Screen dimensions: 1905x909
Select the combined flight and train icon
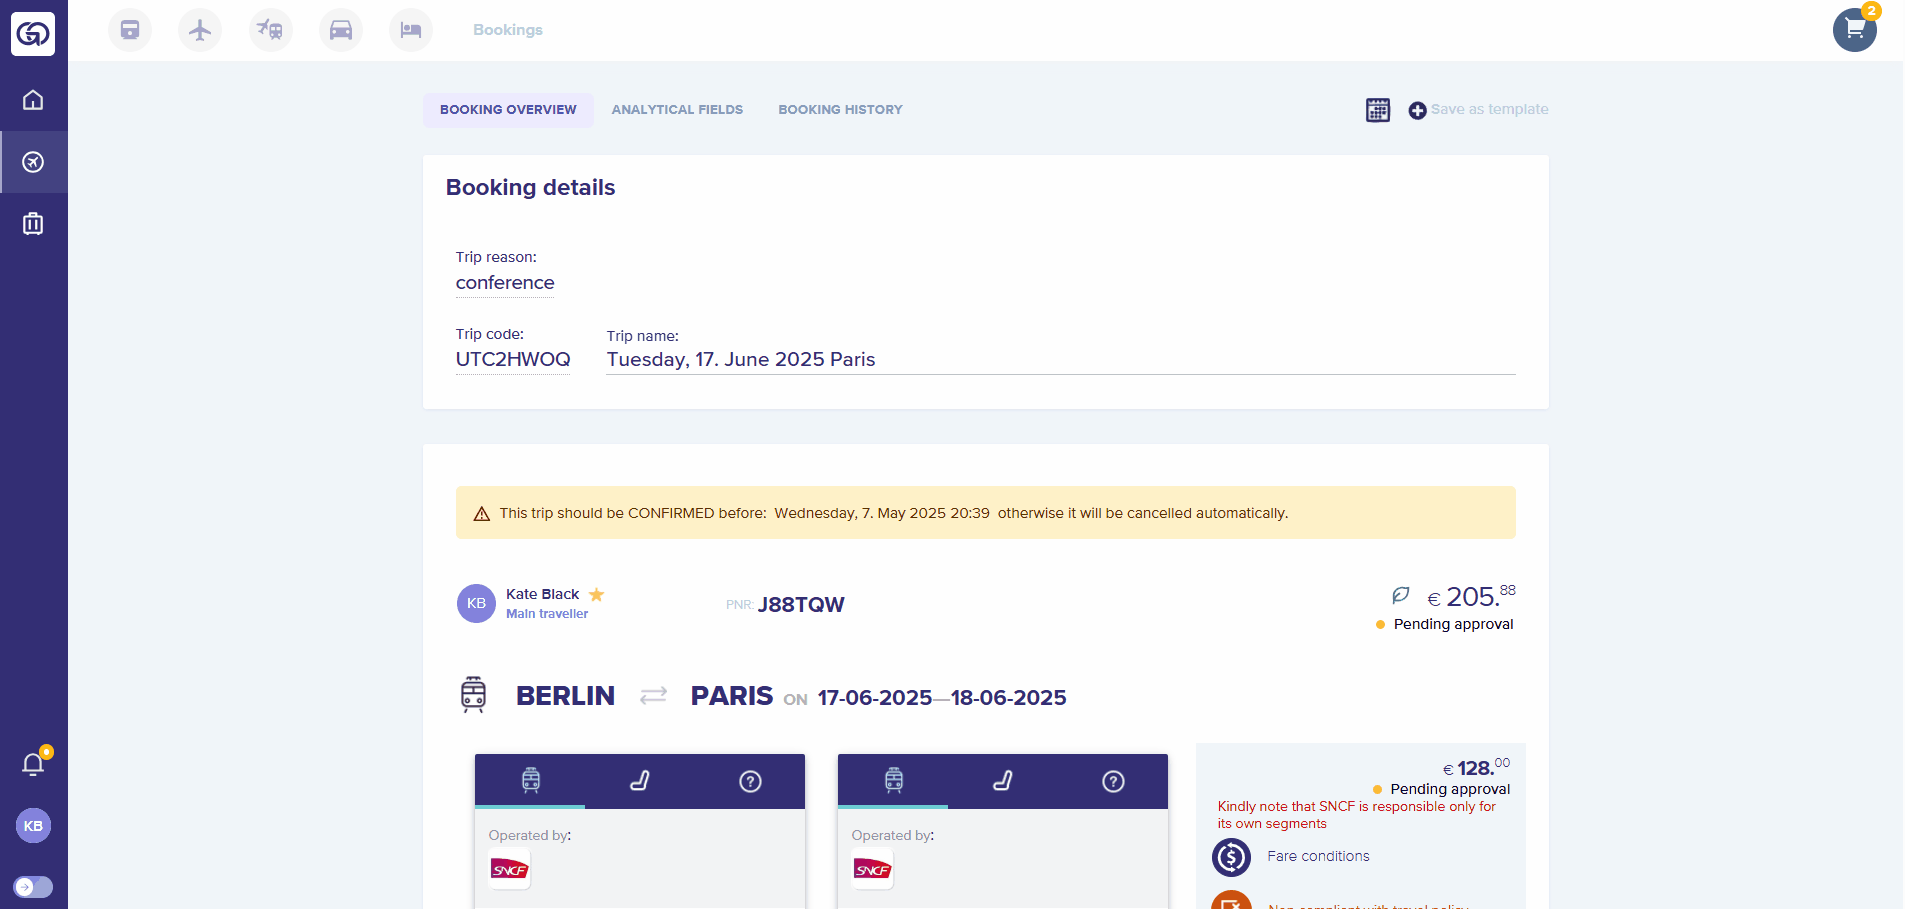pyautogui.click(x=270, y=30)
